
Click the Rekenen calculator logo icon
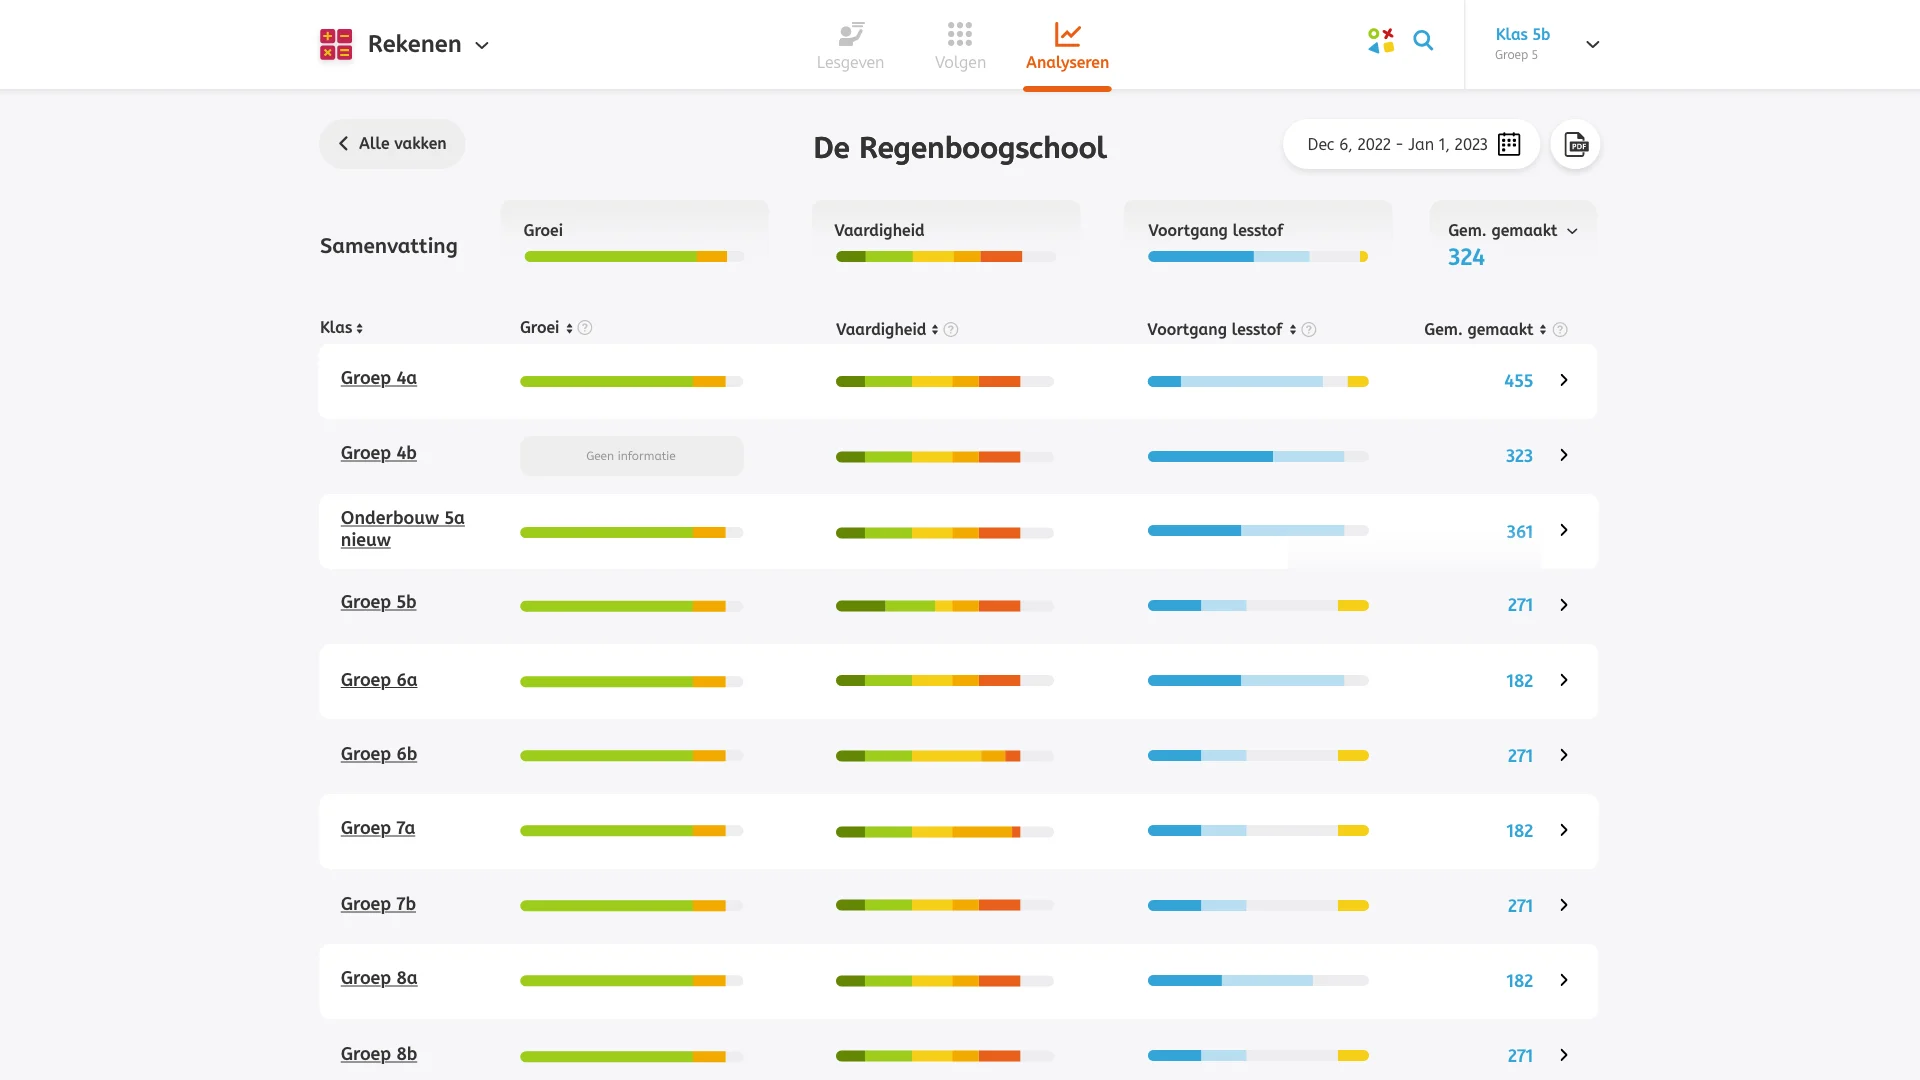click(x=336, y=44)
